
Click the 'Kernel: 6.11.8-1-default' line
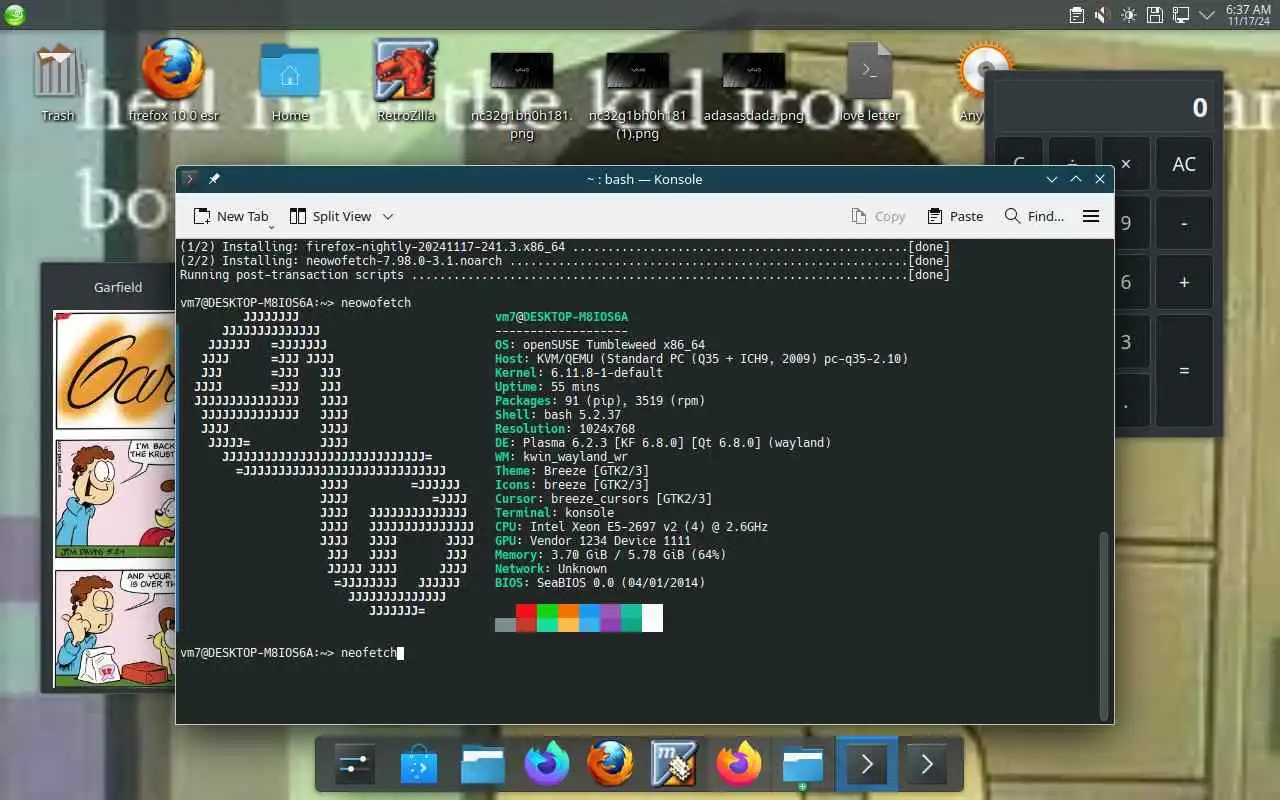578,373
